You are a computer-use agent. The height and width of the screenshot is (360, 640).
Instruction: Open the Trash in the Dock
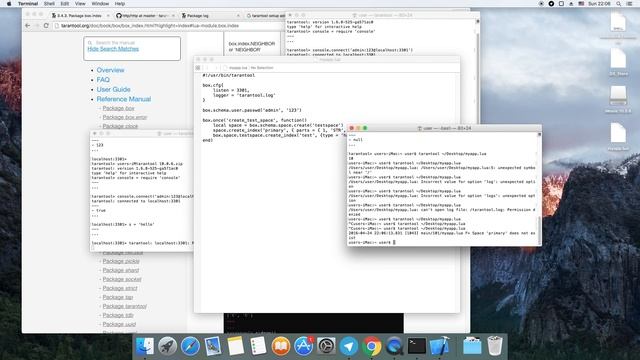click(495, 346)
